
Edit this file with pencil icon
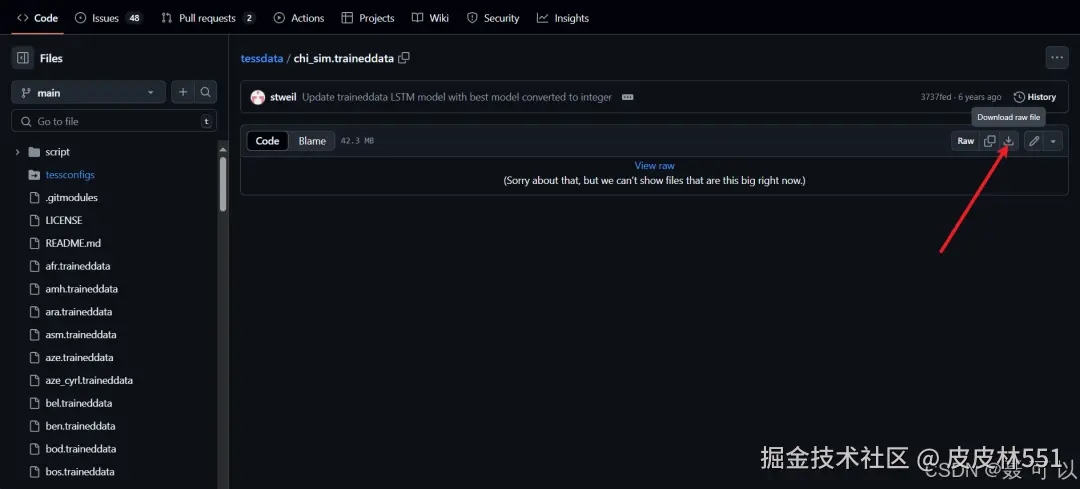(1034, 141)
